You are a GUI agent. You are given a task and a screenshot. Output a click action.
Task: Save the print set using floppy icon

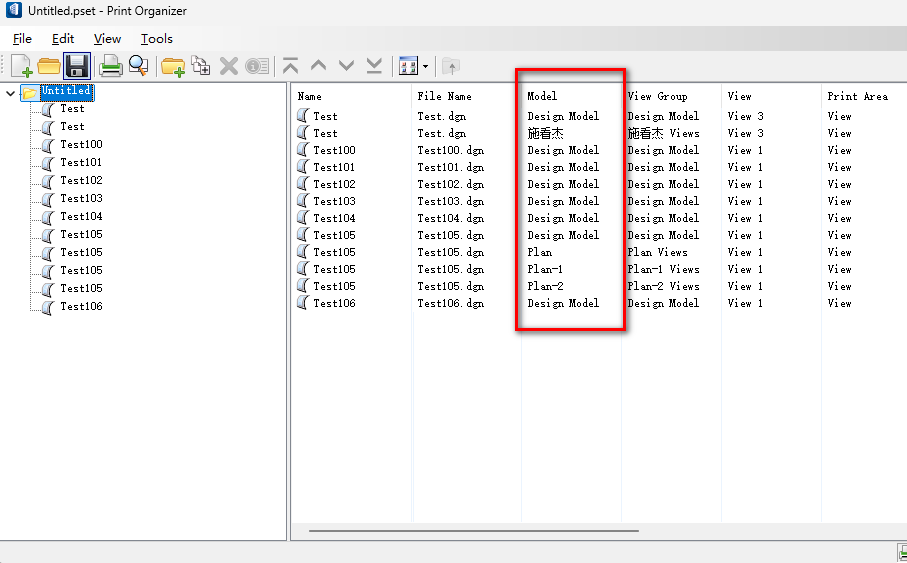tap(77, 66)
